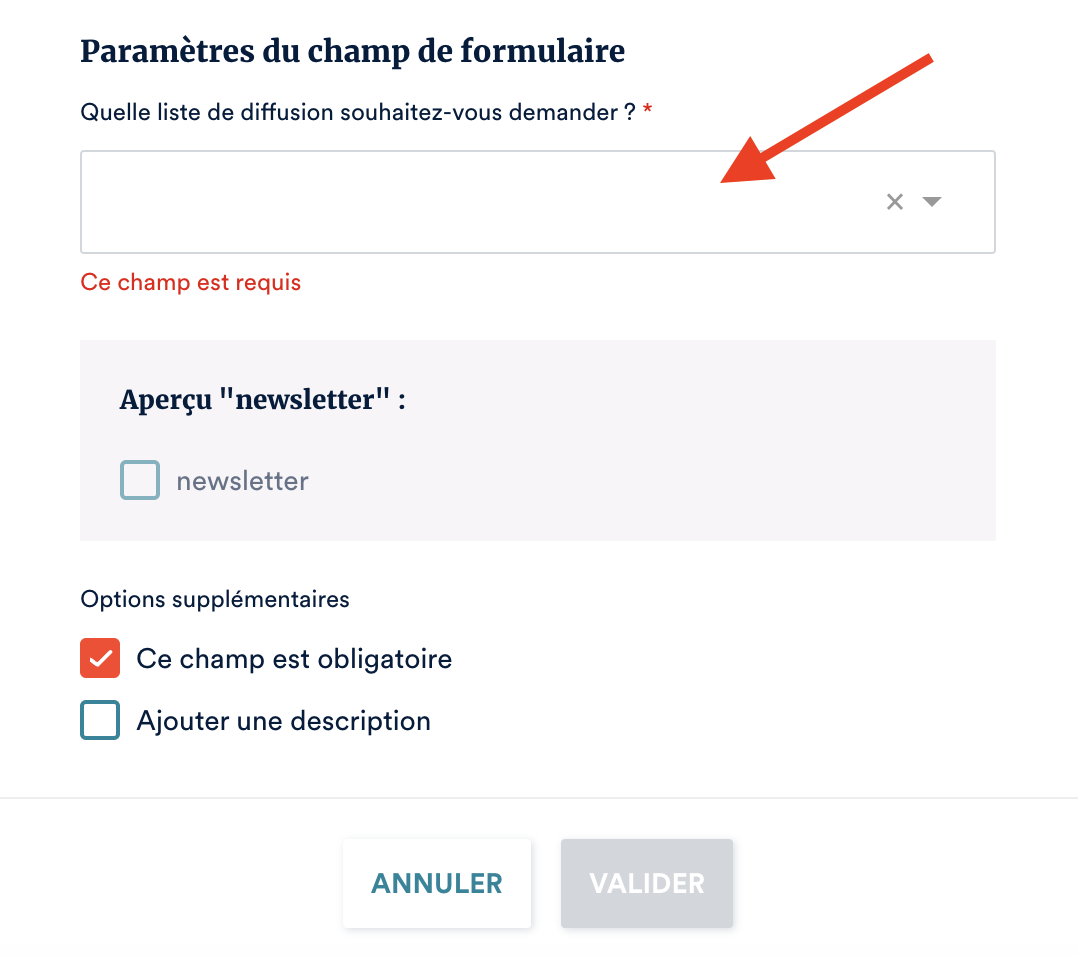Click the "Ce champ est obligatoire" label text
The image size is (1078, 956).
click(x=294, y=660)
